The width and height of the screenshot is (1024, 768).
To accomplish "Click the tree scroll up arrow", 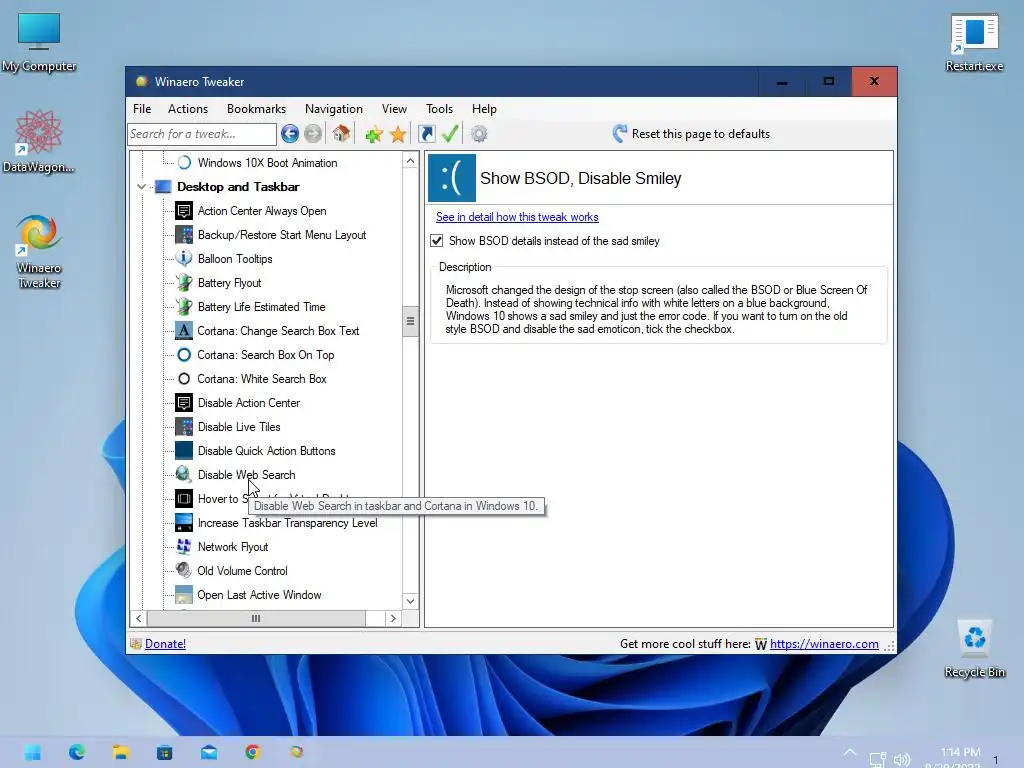I will click(x=410, y=161).
